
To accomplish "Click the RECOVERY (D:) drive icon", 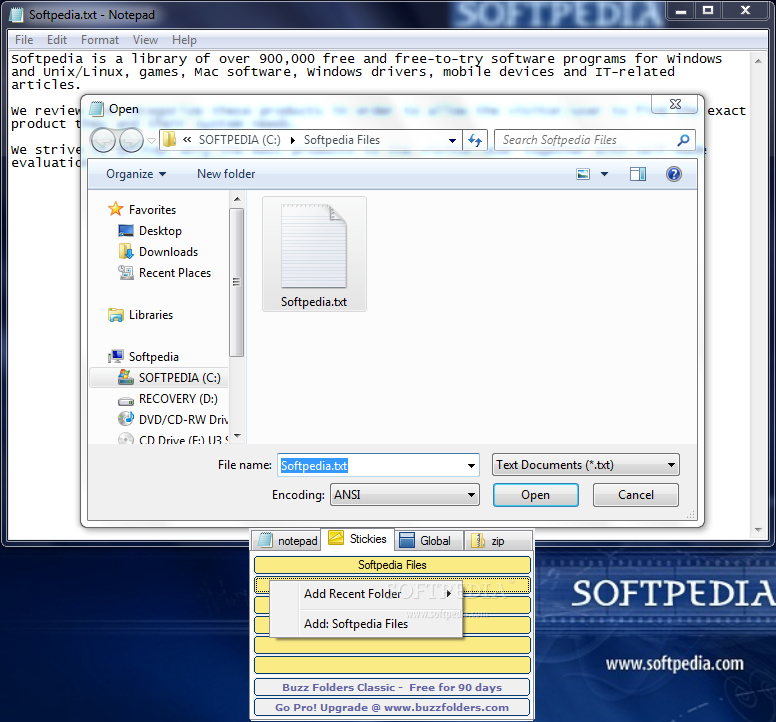I will click(126, 400).
